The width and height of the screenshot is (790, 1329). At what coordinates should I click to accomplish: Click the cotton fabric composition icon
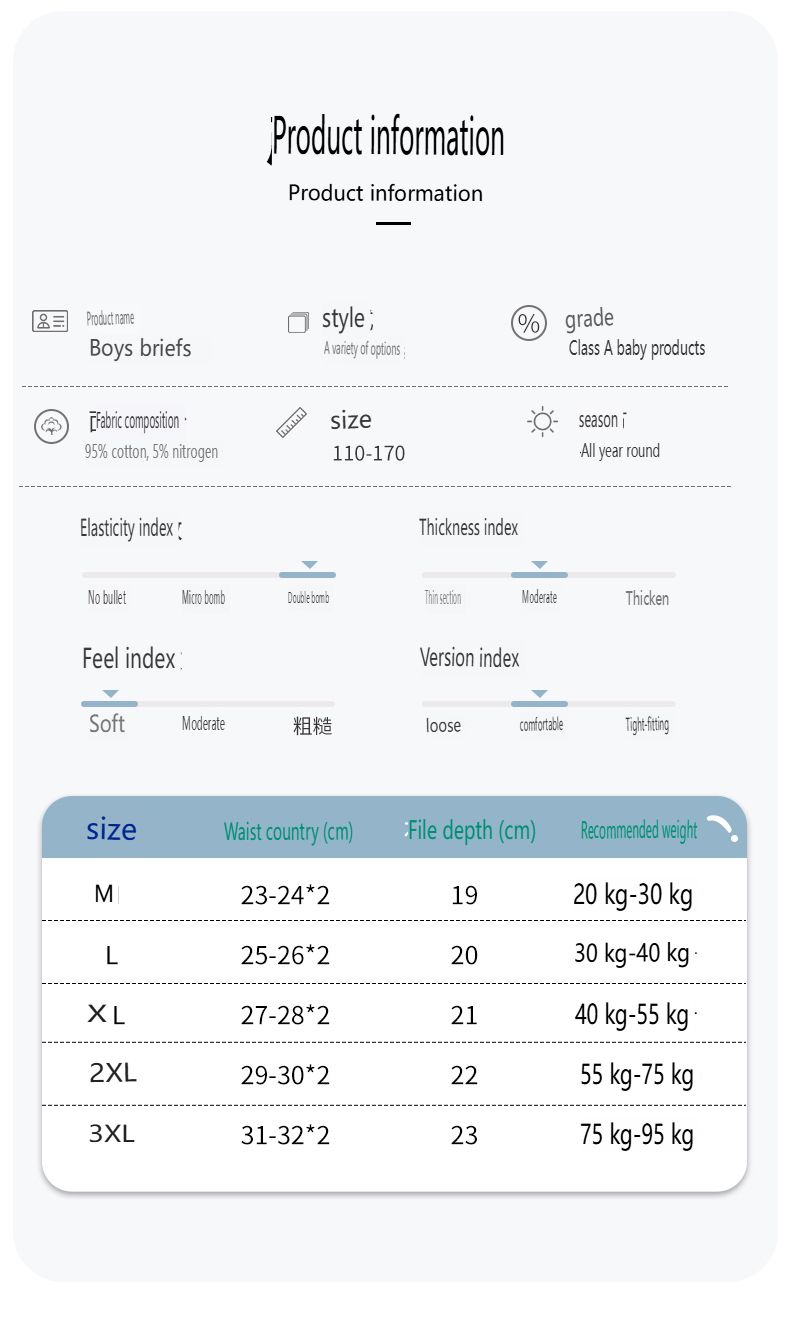51,426
